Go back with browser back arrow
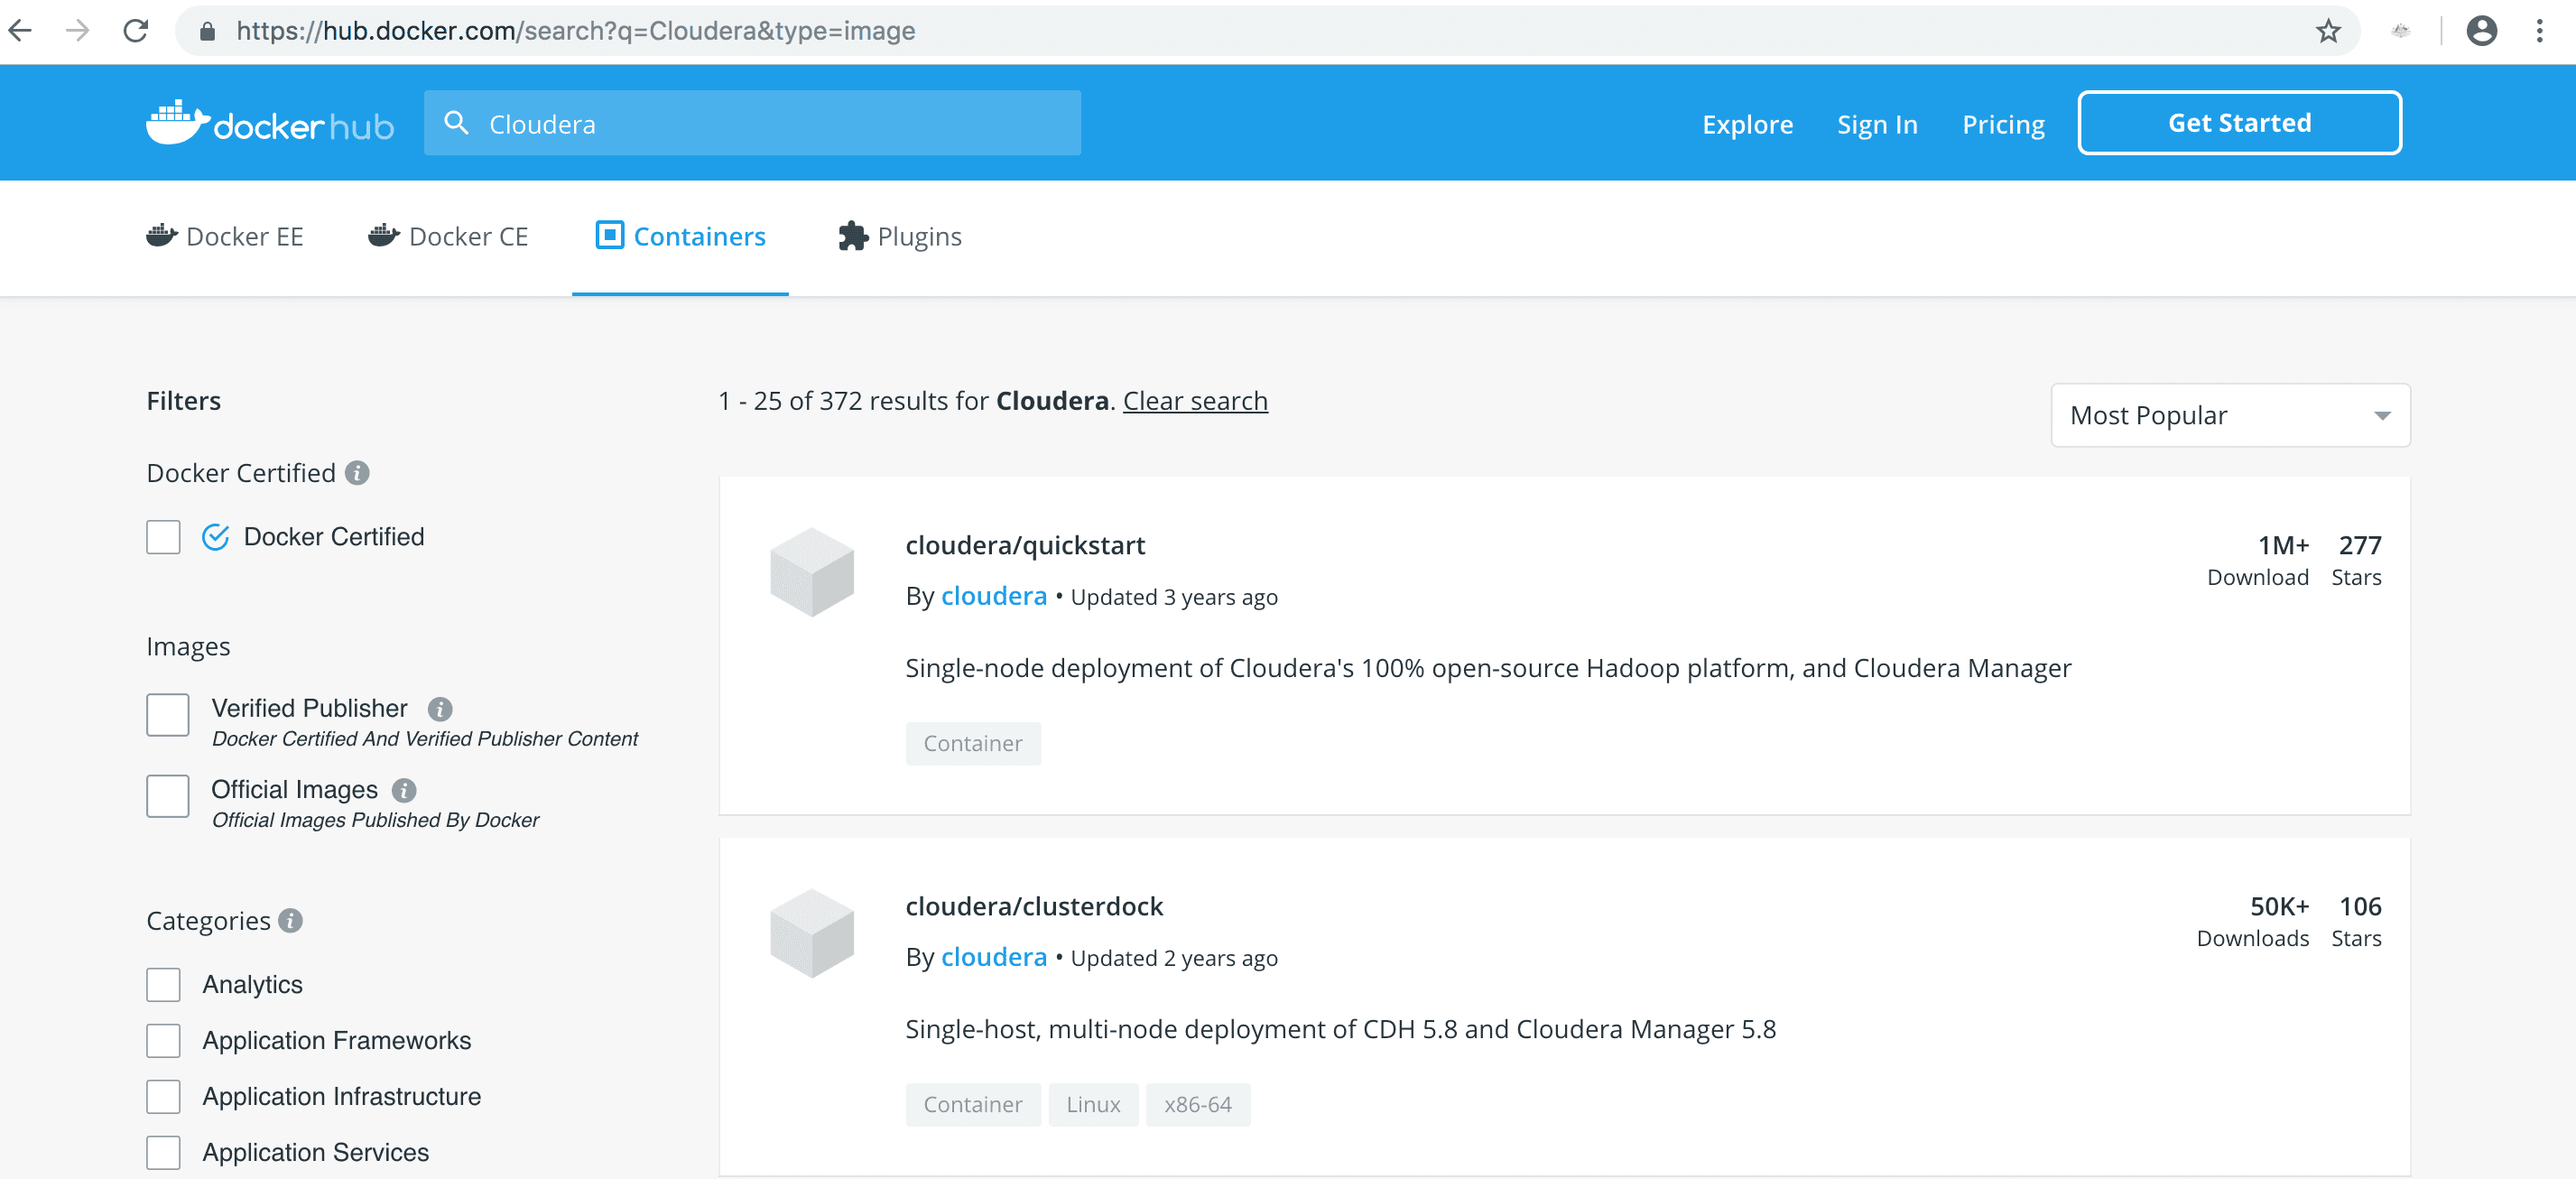Viewport: 2576px width, 1179px height. (x=21, y=31)
